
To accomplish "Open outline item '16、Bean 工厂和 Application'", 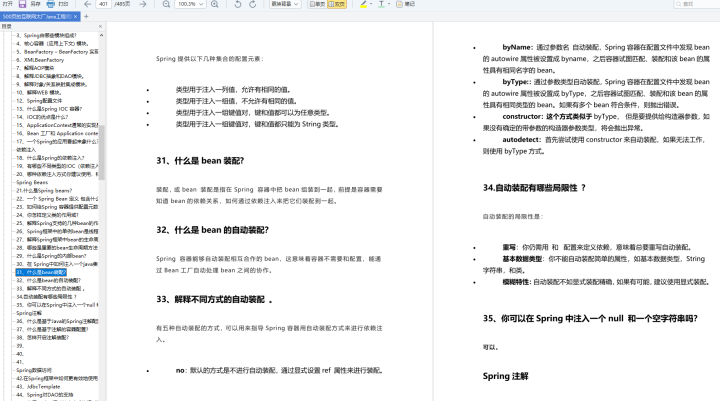I will tap(57, 133).
